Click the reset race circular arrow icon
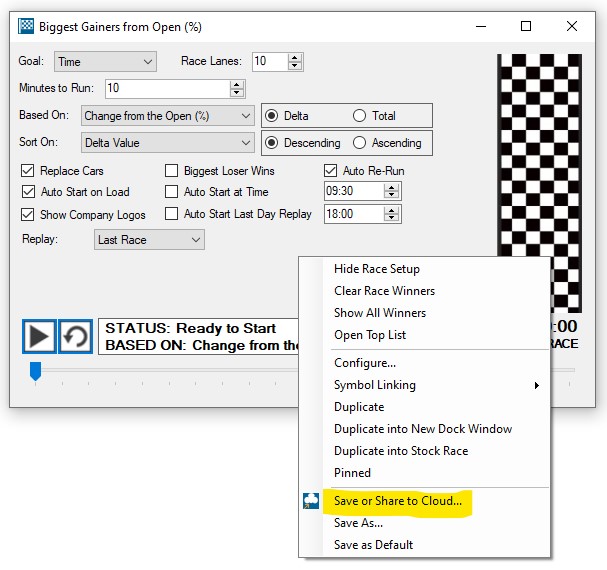This screenshot has height=570, width=607. pos(76,336)
